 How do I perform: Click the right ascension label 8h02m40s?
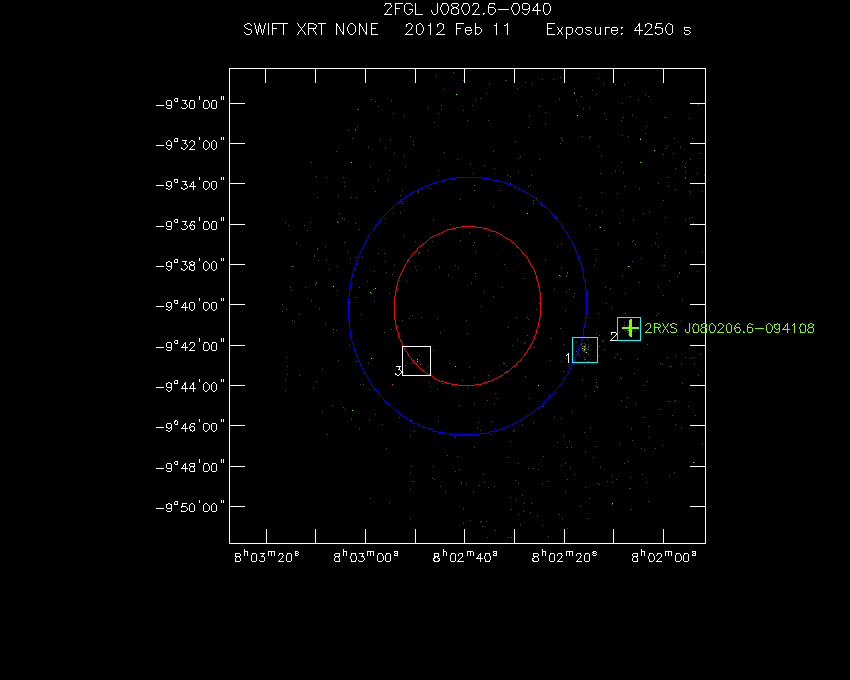465,557
